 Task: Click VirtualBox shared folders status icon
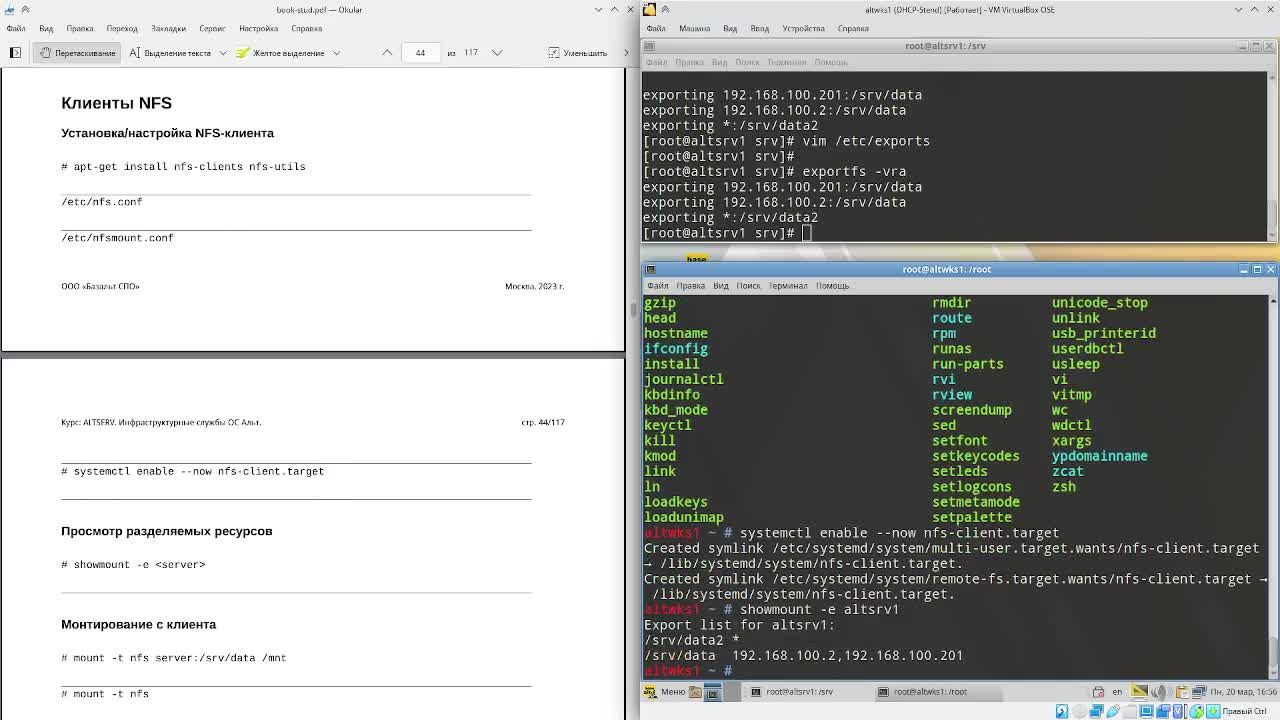(x=1130, y=711)
